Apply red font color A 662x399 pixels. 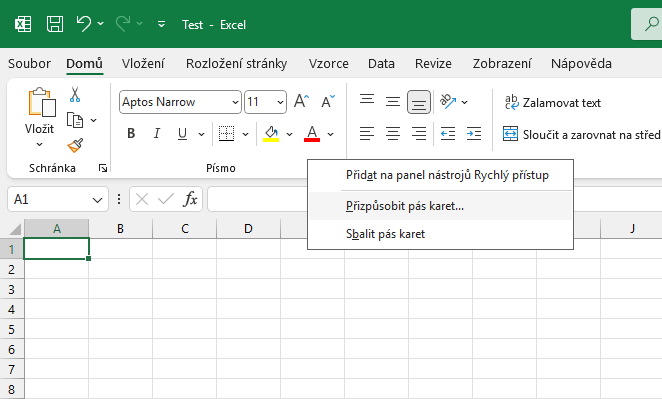coord(312,134)
